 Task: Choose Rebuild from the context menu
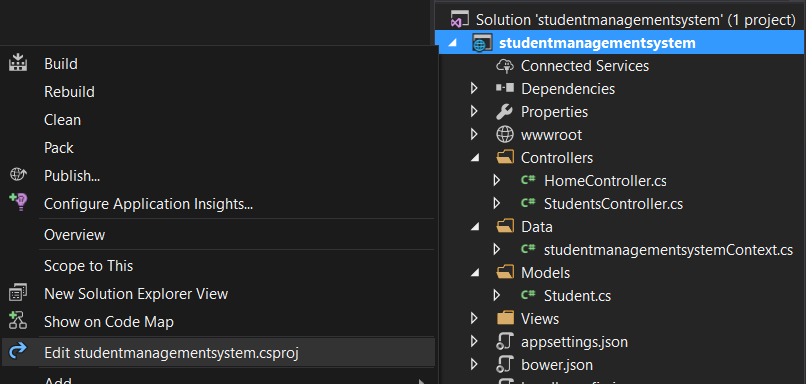(x=69, y=92)
